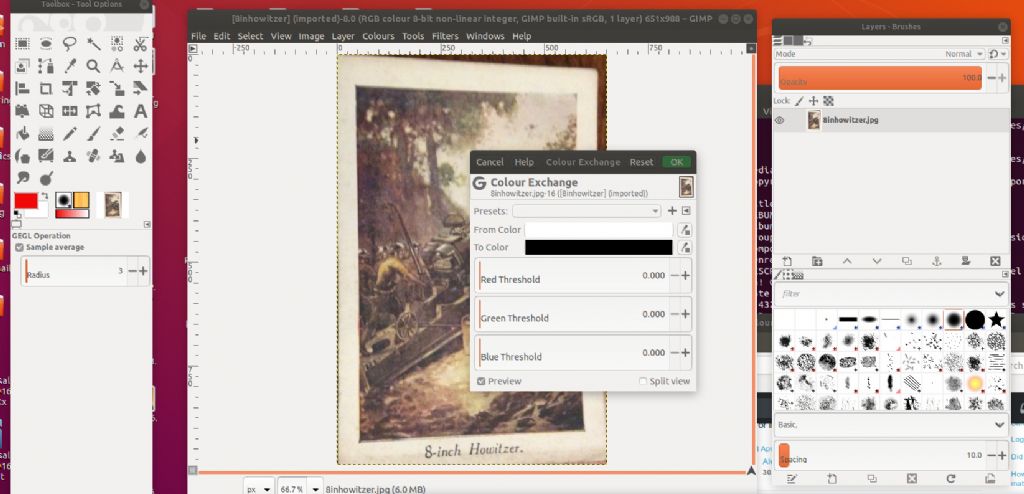Toggle the Sample average checkbox

(x=20, y=247)
